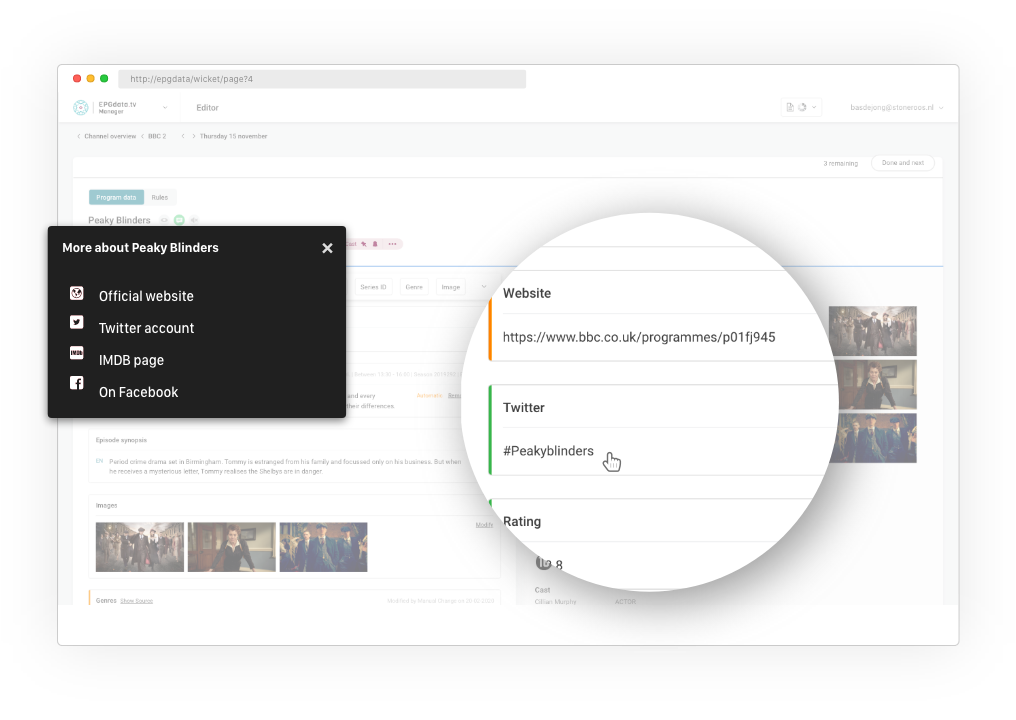Click the Genre button
Viewport: 1016px width, 720px height.
[414, 287]
